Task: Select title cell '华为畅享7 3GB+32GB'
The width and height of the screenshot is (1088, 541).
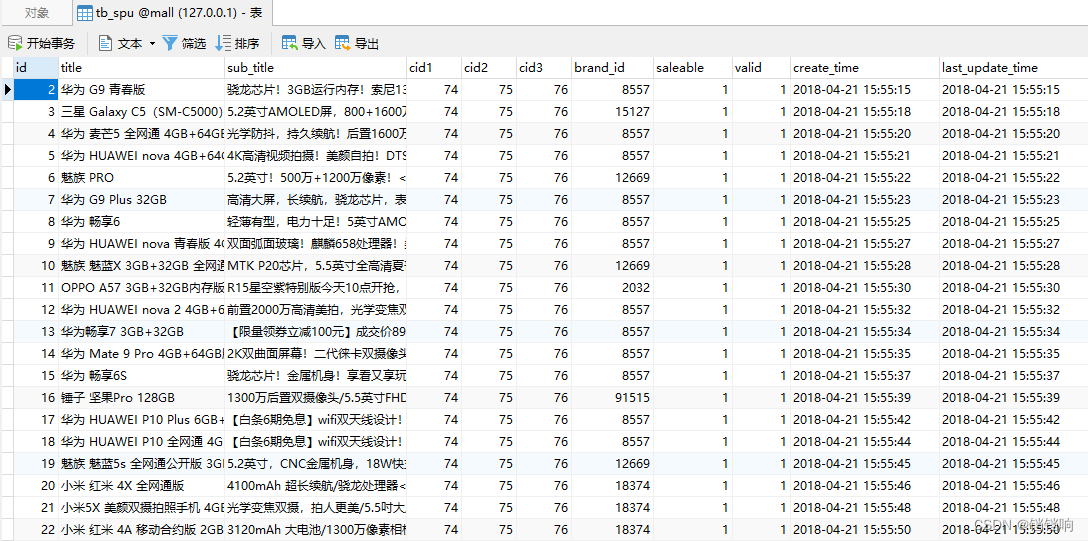Action: point(142,332)
